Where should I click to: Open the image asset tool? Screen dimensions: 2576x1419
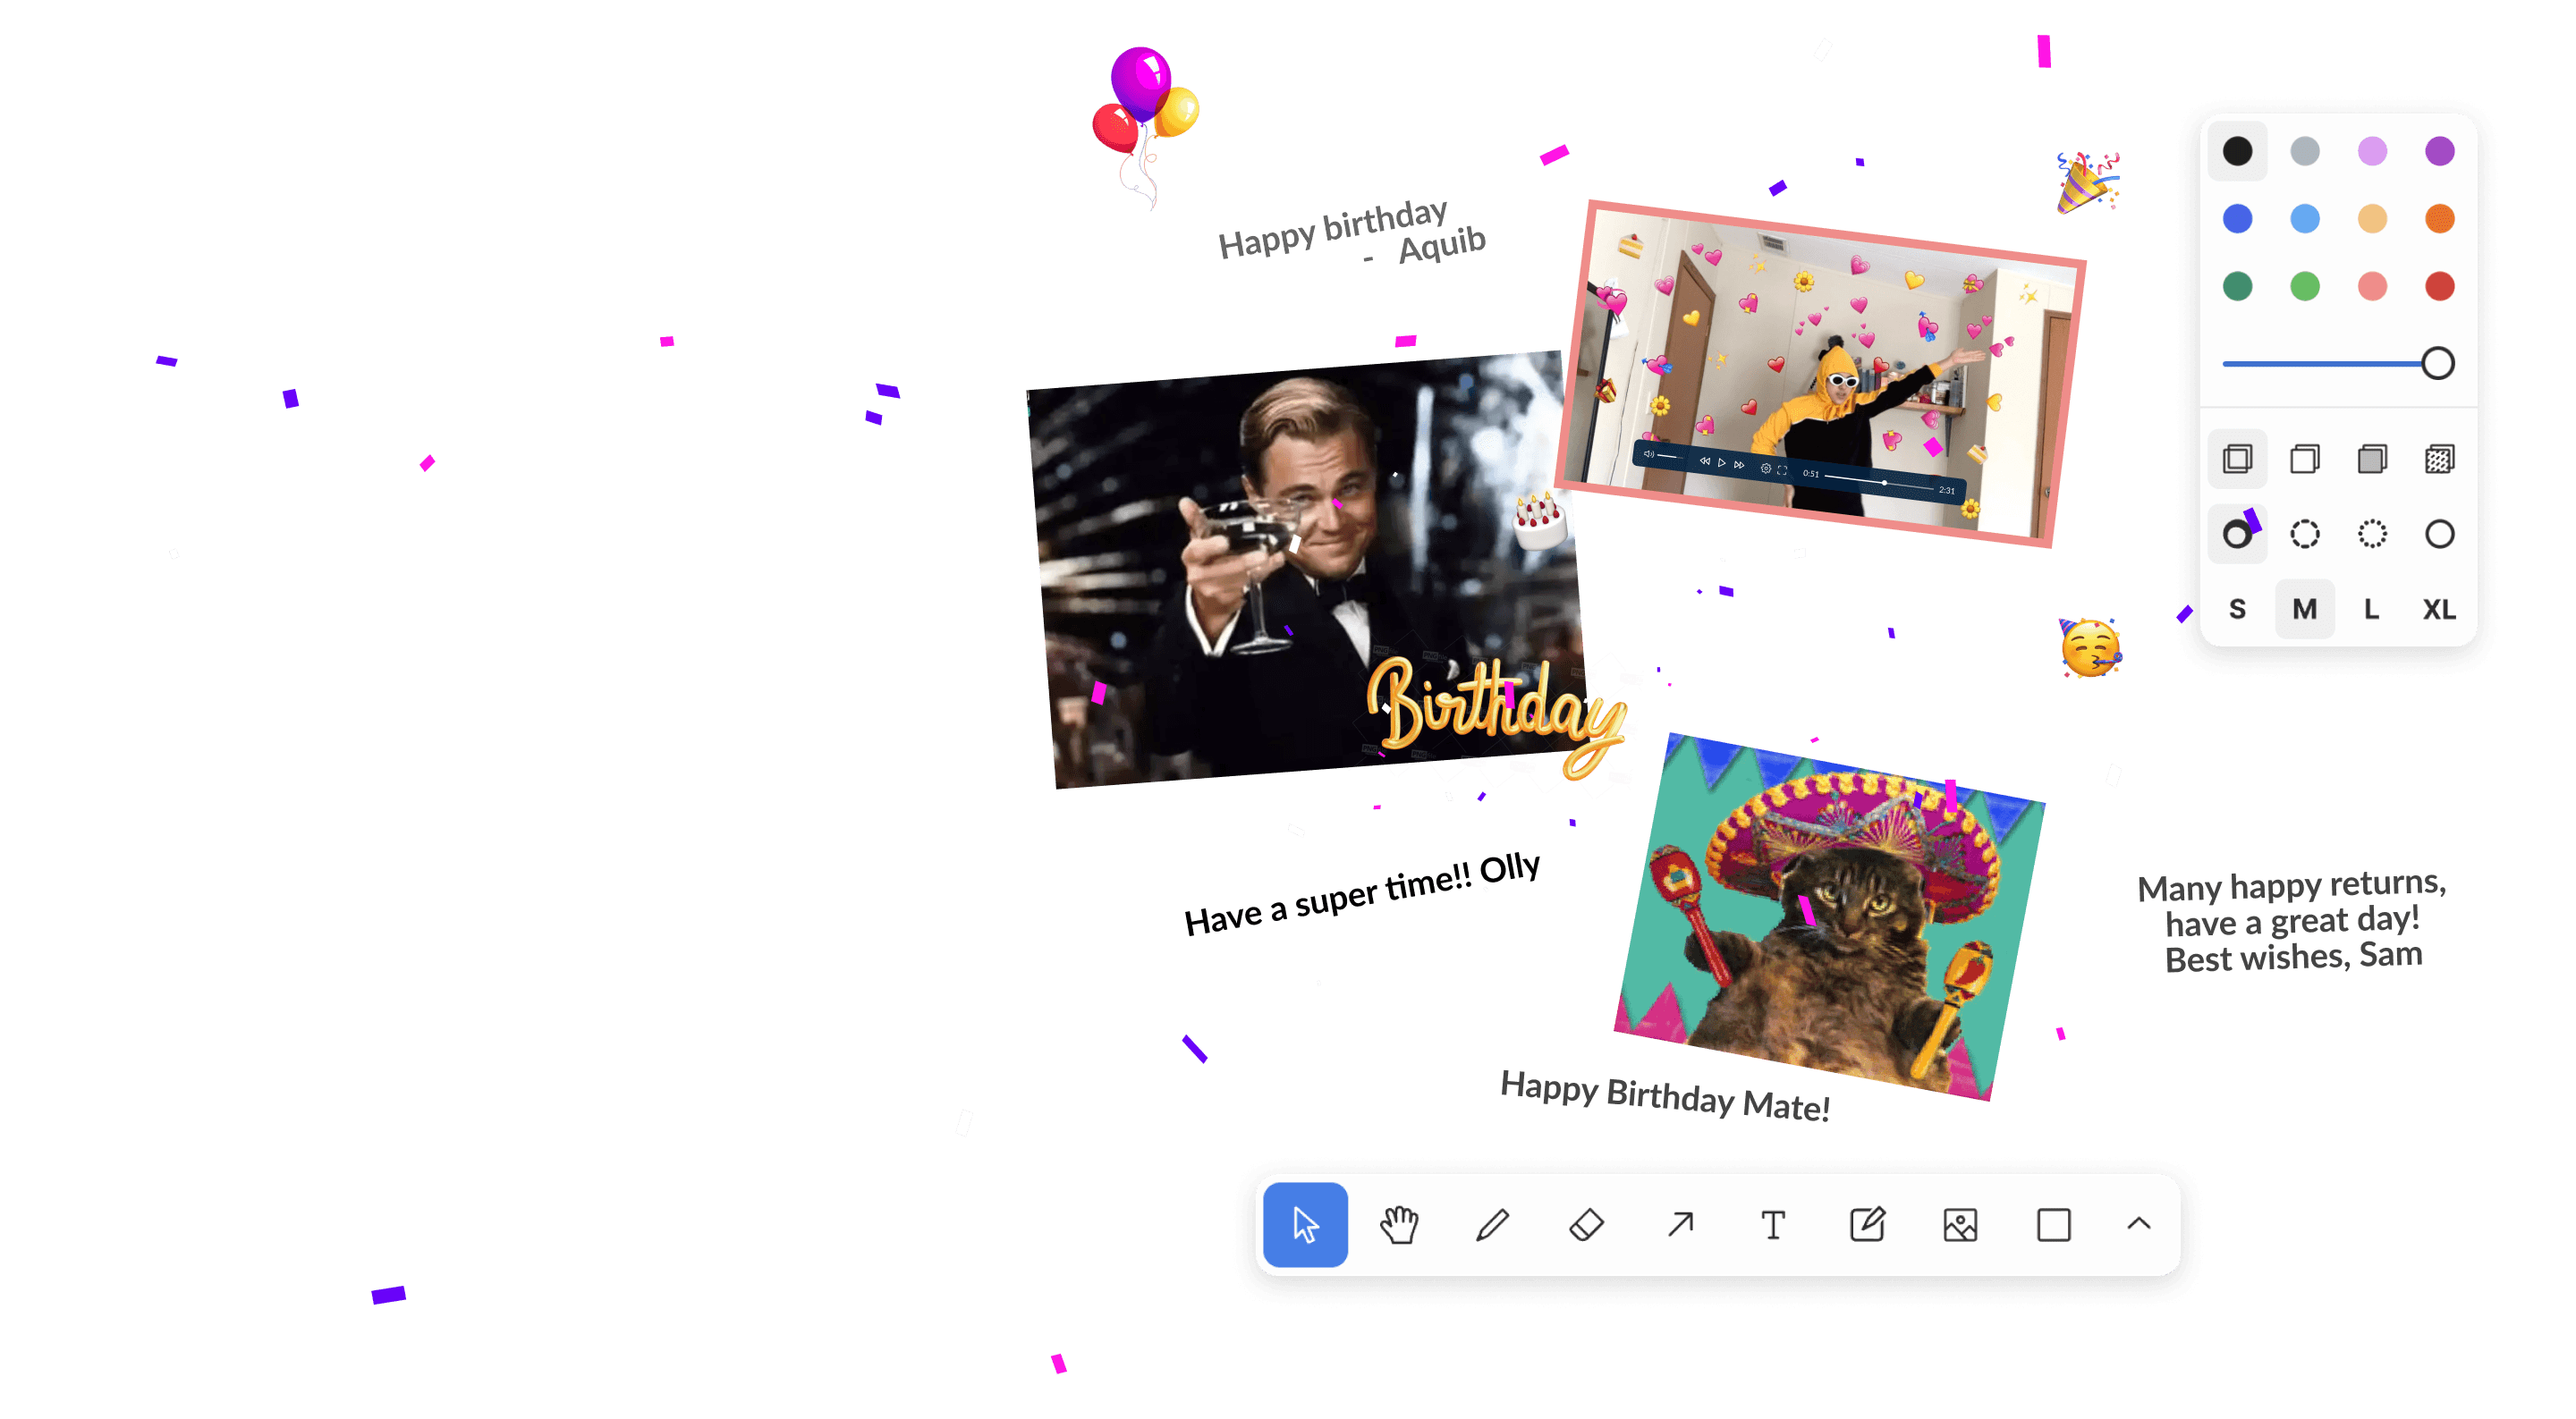(x=1960, y=1224)
